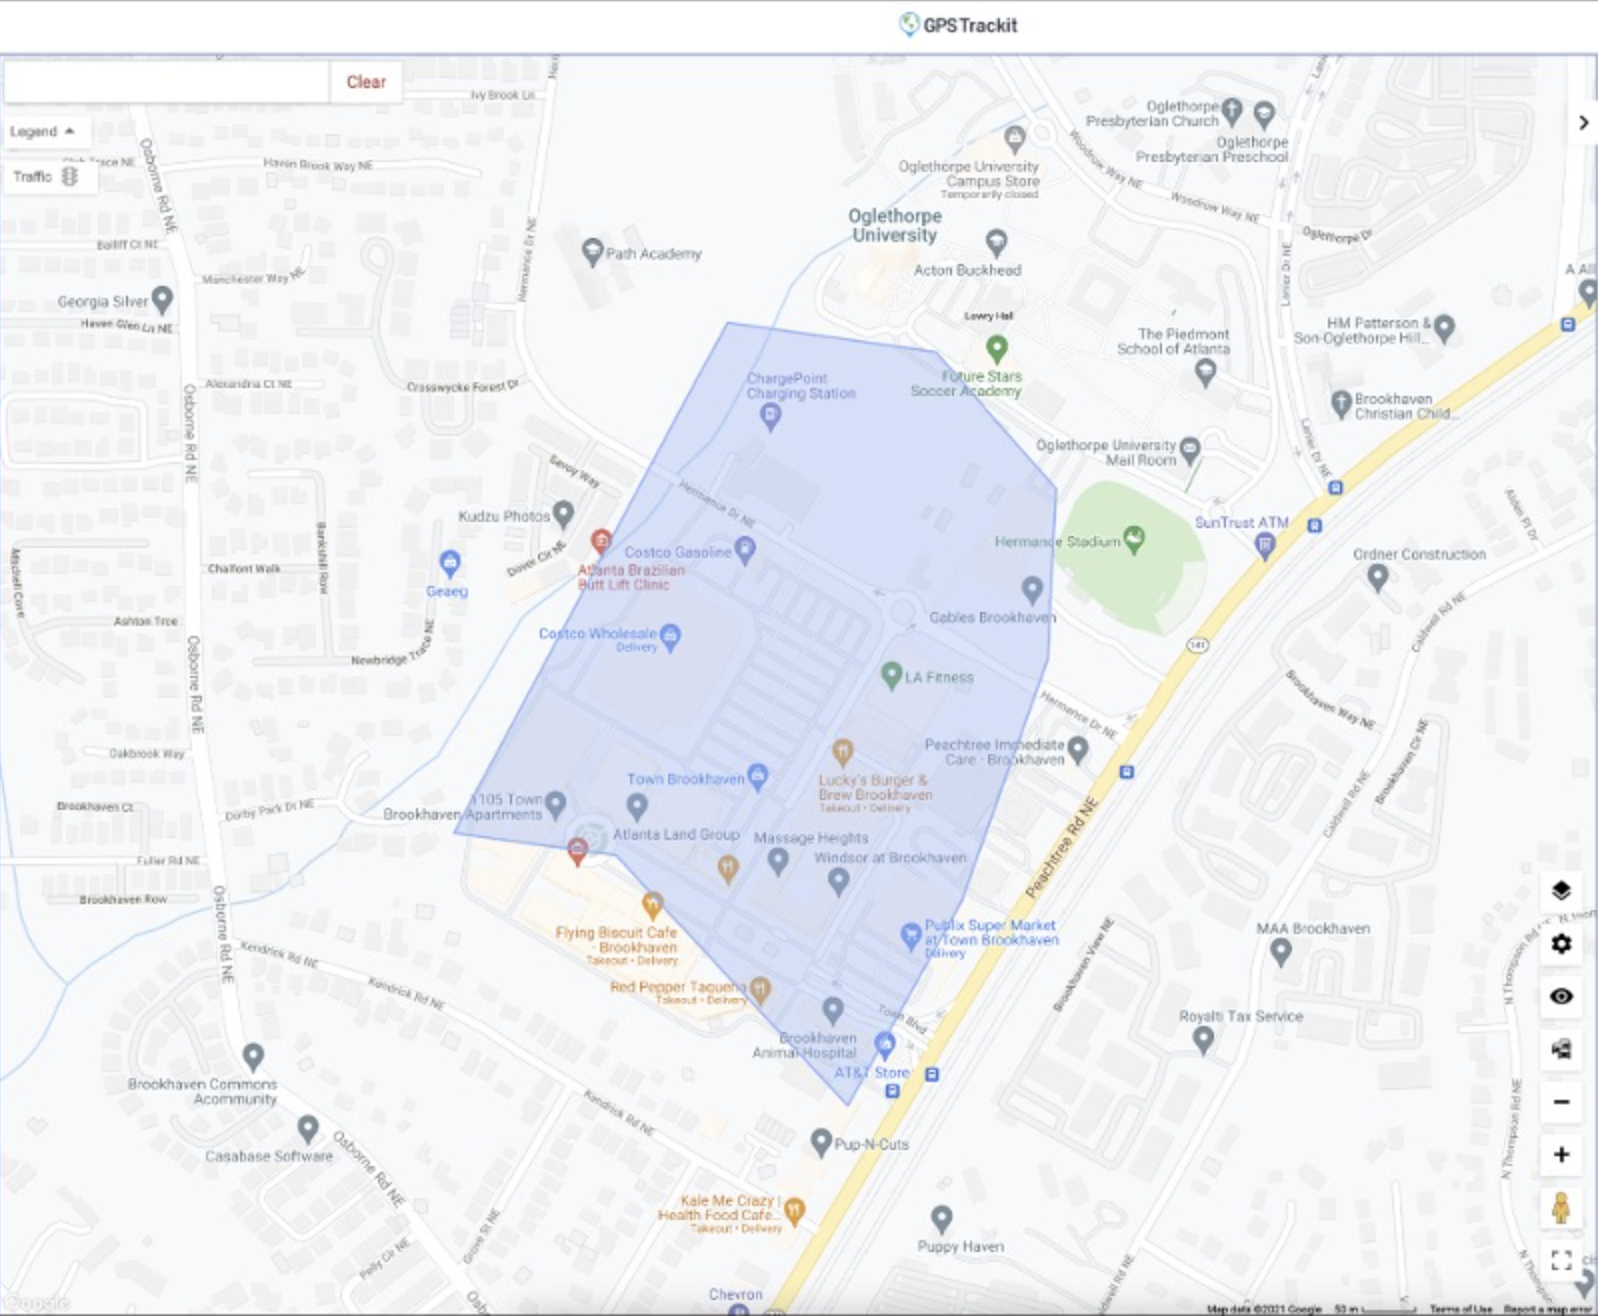Select the HM Patterson & Son pin
The image size is (1598, 1316).
pyautogui.click(x=1444, y=327)
